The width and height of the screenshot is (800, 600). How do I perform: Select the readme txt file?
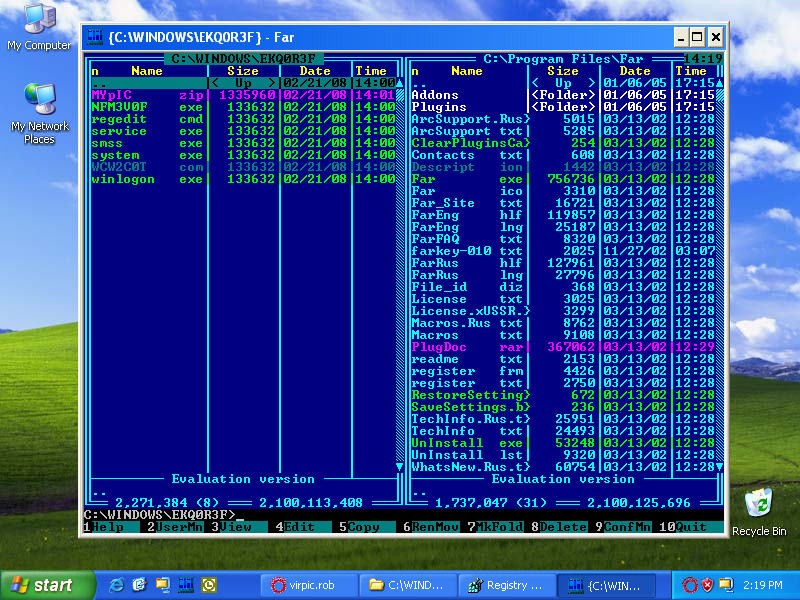coord(563,359)
